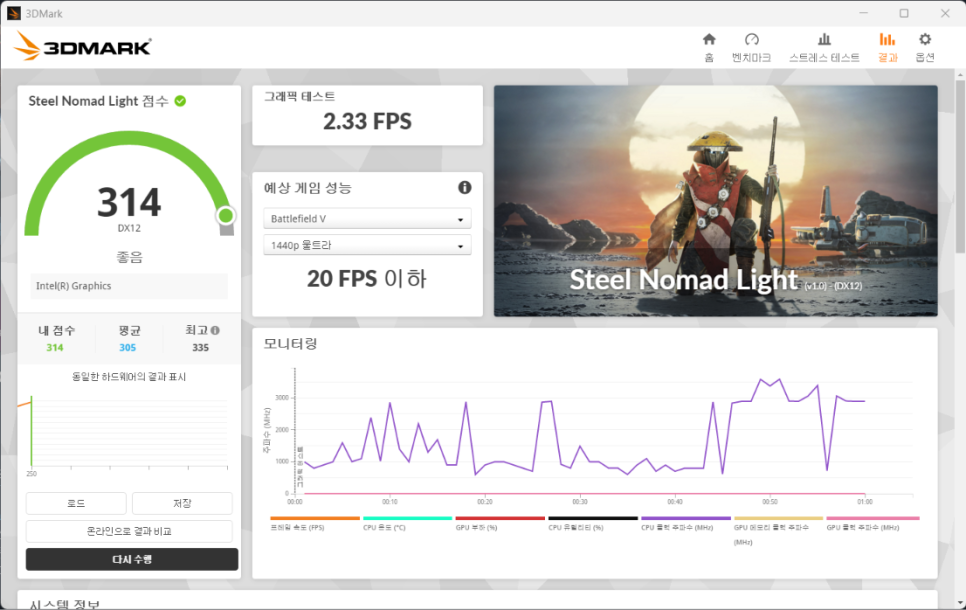The image size is (966, 610).
Task: Click the 3DMark app icon in title bar
Action: (x=14, y=13)
